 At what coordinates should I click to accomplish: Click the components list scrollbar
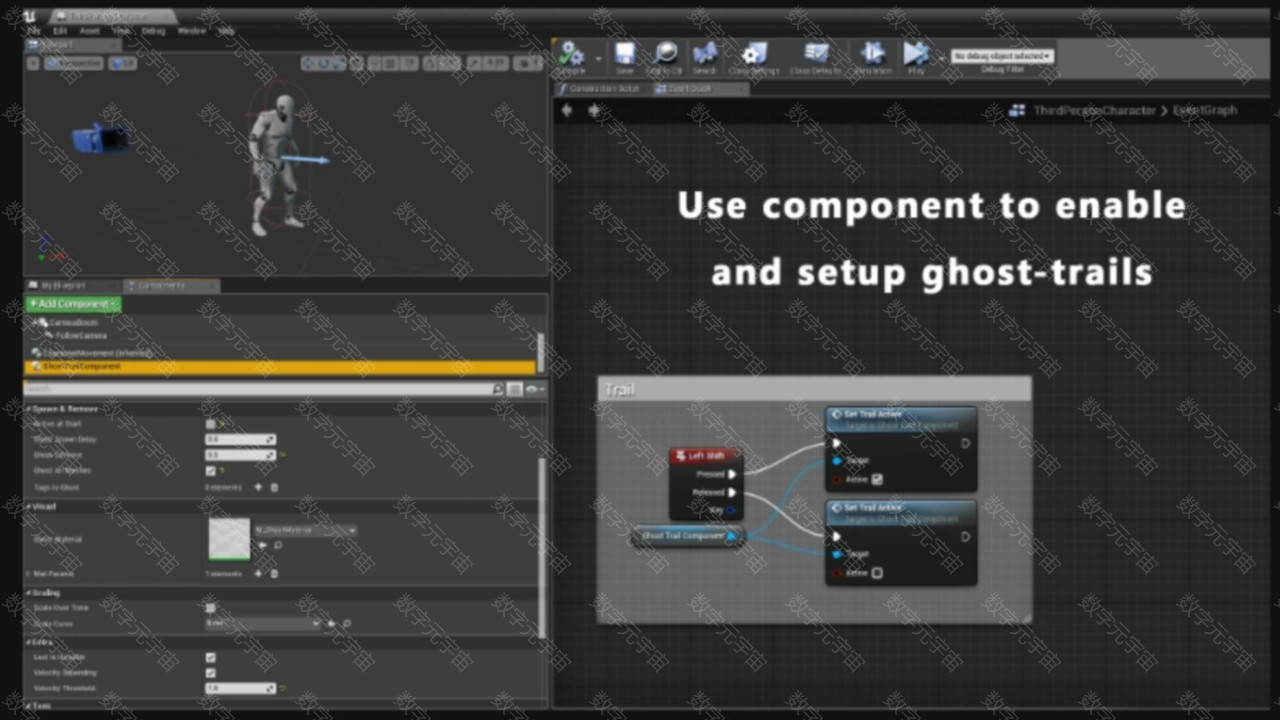[x=541, y=352]
